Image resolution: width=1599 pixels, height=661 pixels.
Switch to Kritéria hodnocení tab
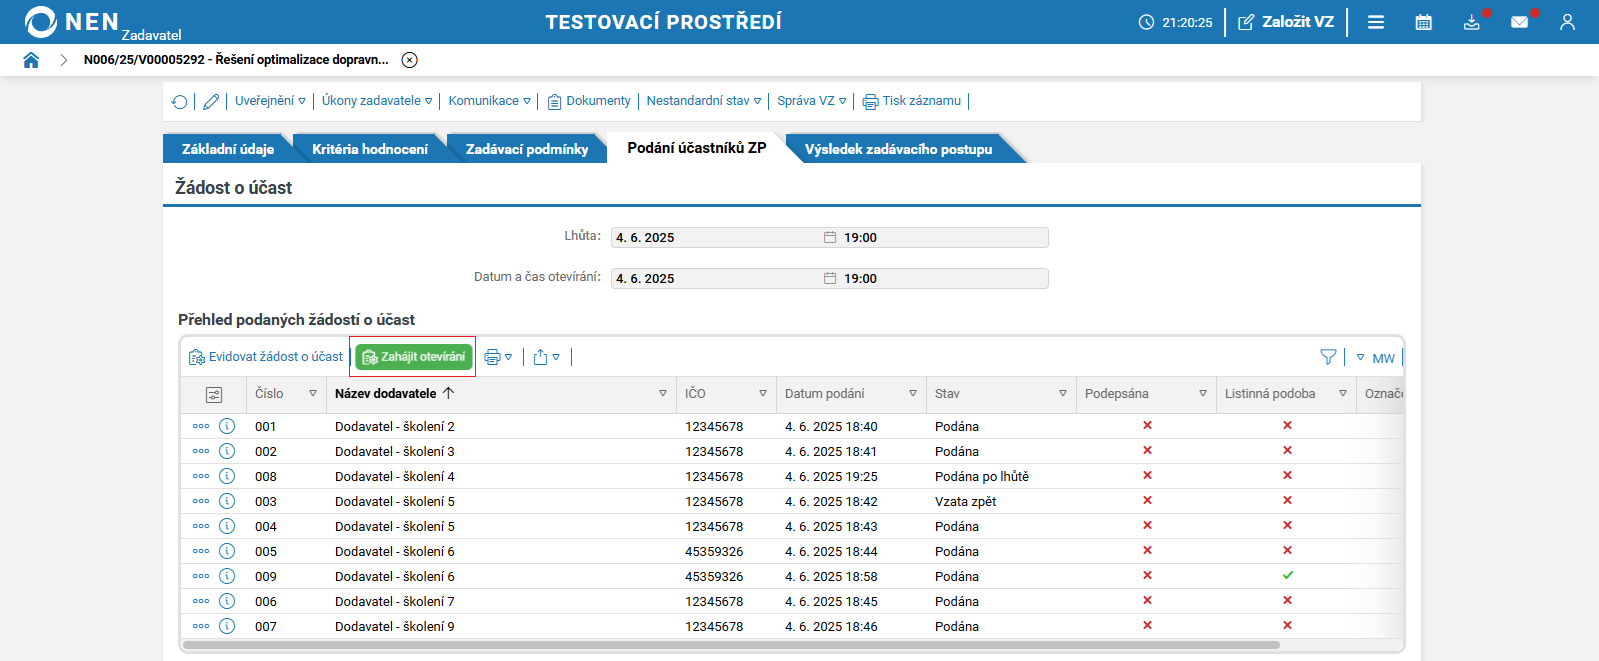[370, 149]
